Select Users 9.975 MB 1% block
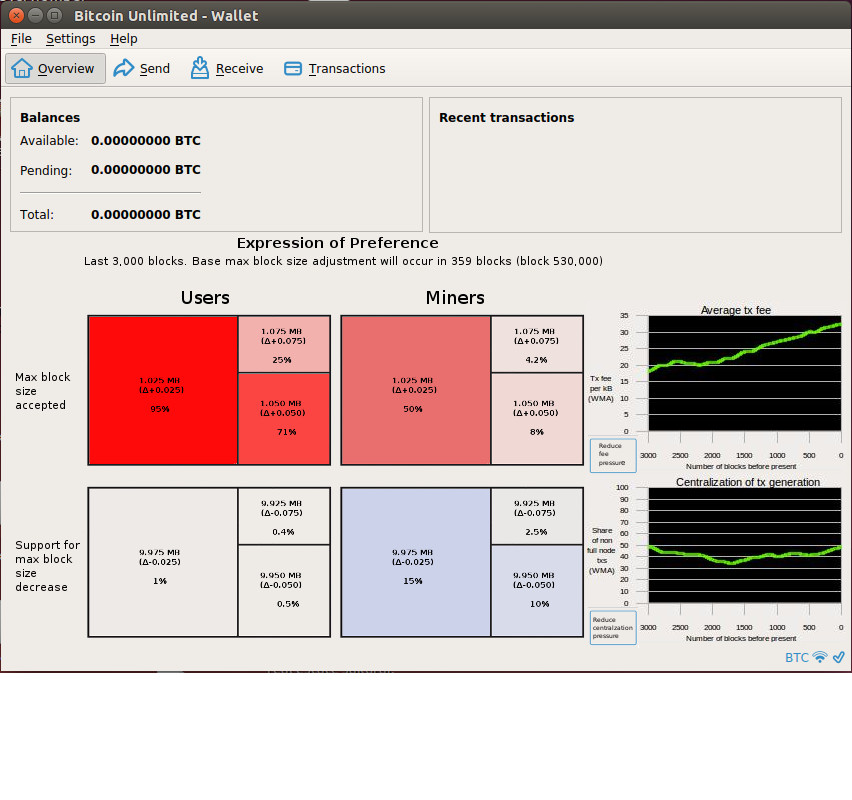The width and height of the screenshot is (852, 800). pyautogui.click(x=163, y=562)
